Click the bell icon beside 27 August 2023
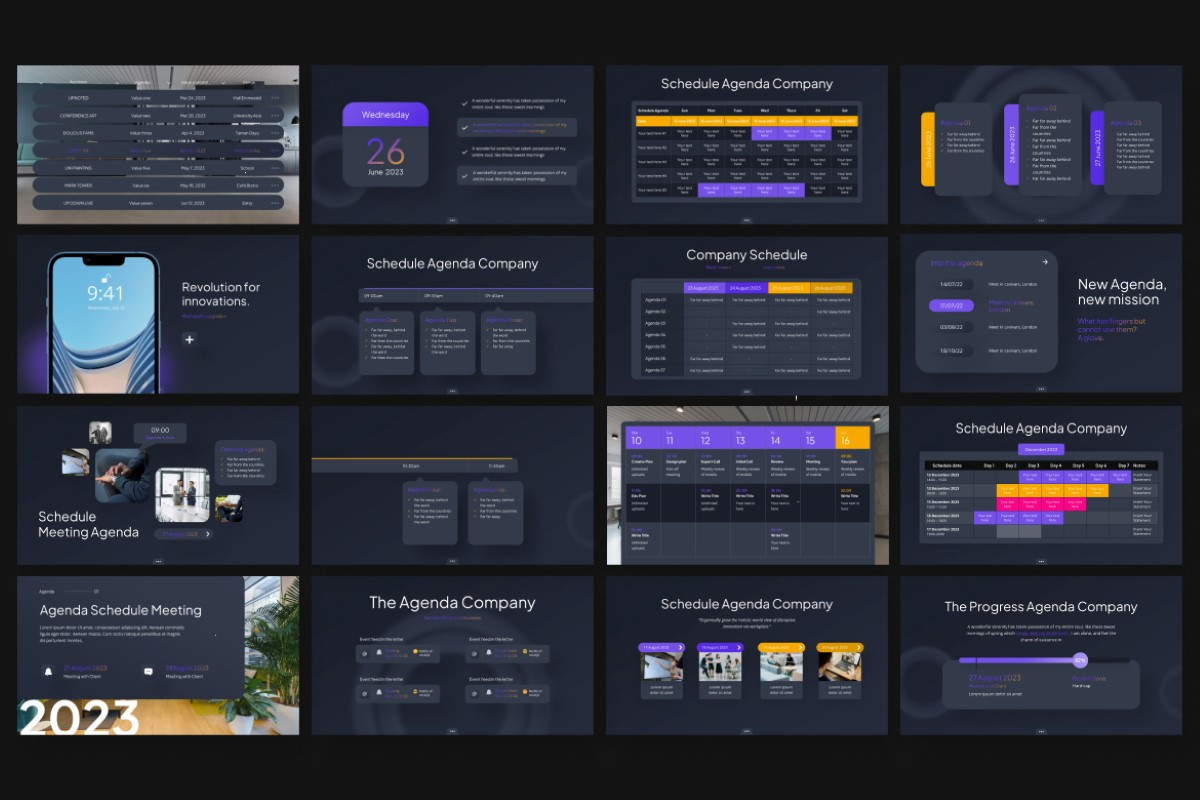 point(47,672)
